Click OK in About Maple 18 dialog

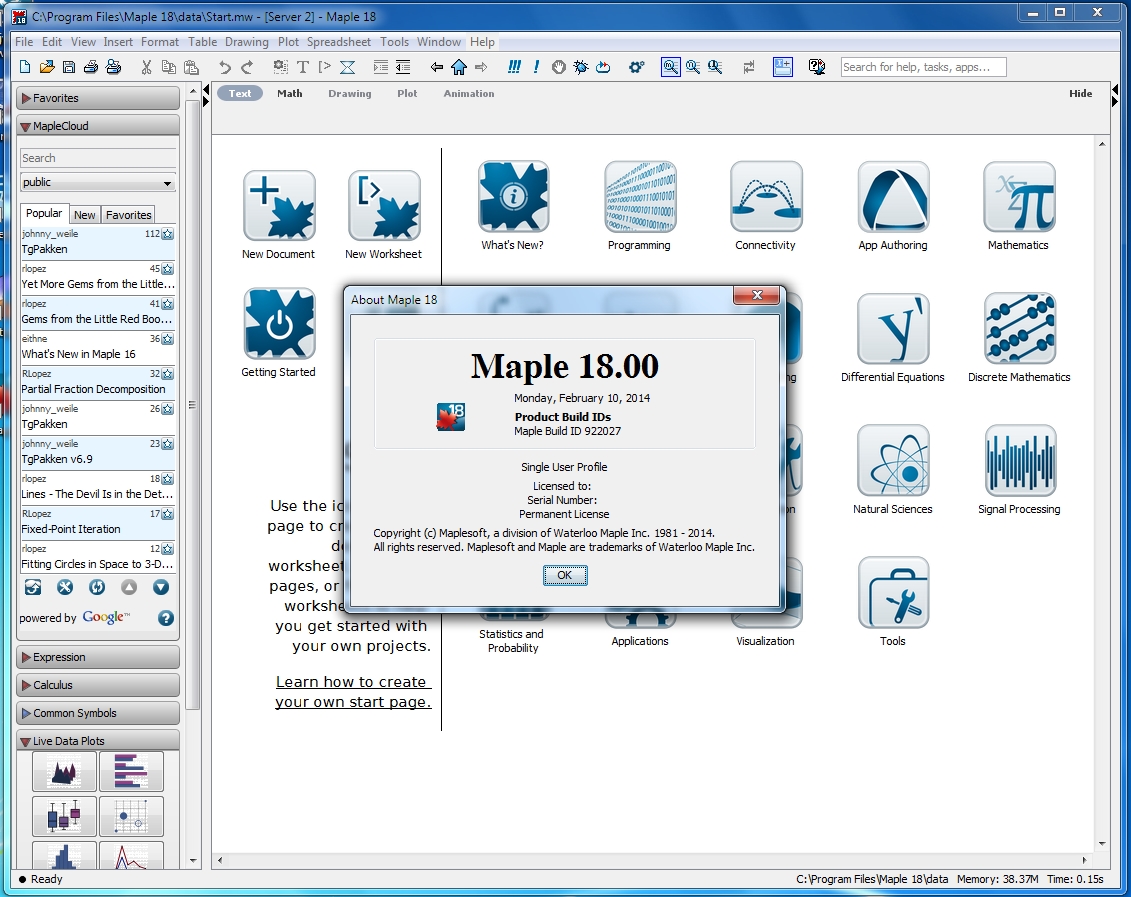click(x=565, y=575)
